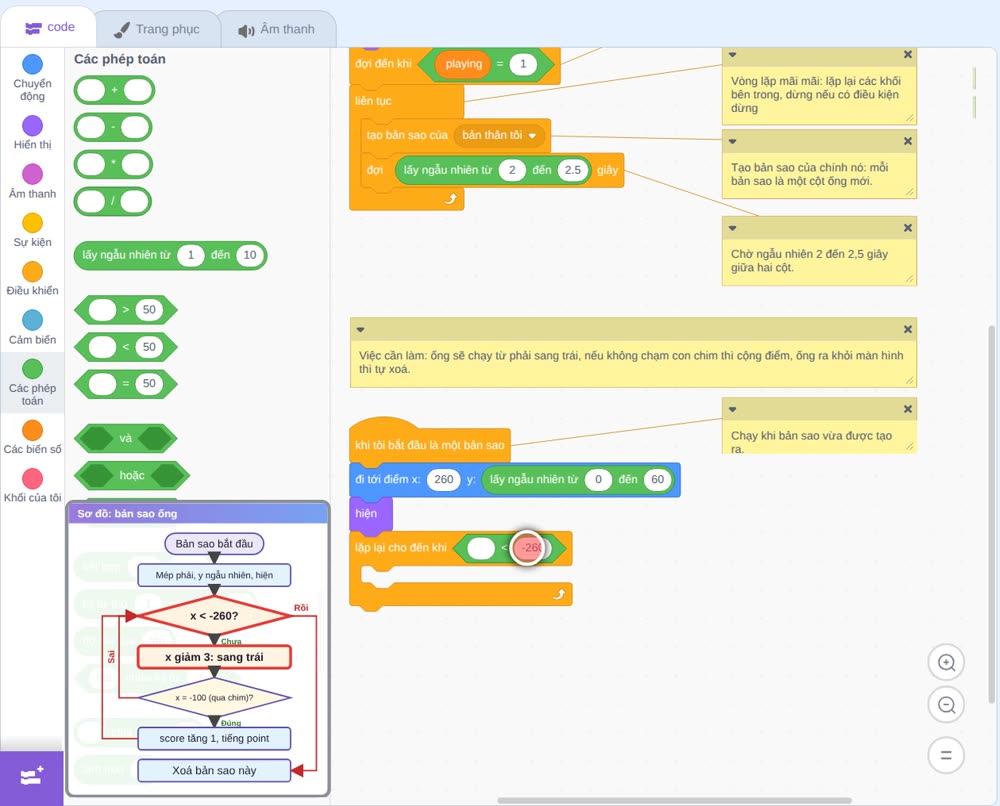
Task: Select the Sự kiện category circle
Action: (33, 223)
